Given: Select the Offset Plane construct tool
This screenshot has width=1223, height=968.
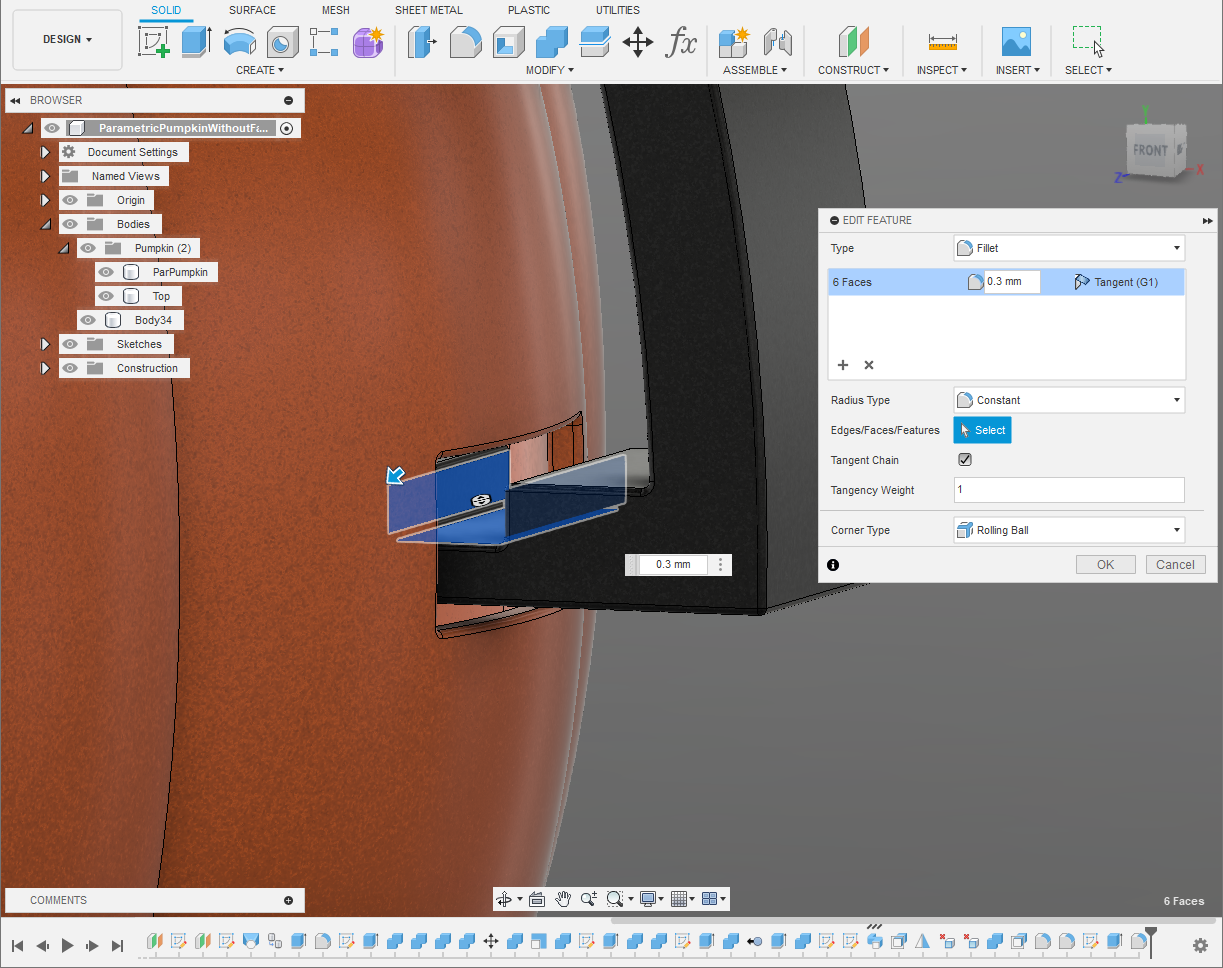Looking at the screenshot, I should click(x=853, y=42).
